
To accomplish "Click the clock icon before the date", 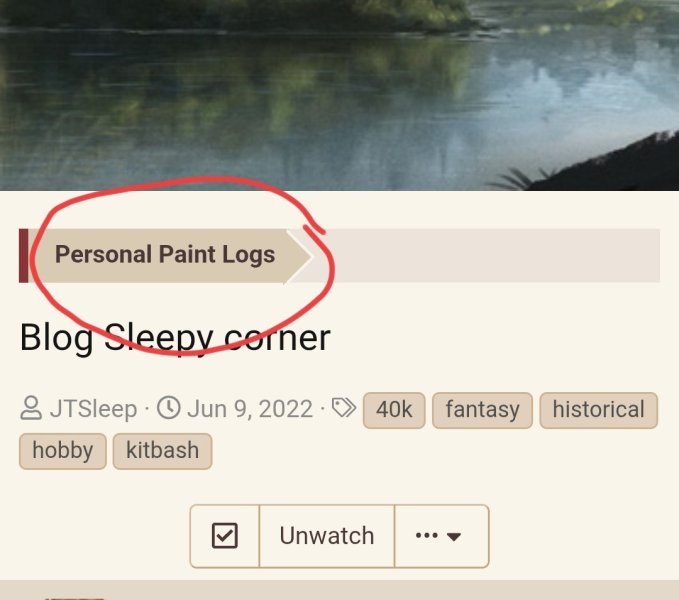I will pyautogui.click(x=168, y=408).
